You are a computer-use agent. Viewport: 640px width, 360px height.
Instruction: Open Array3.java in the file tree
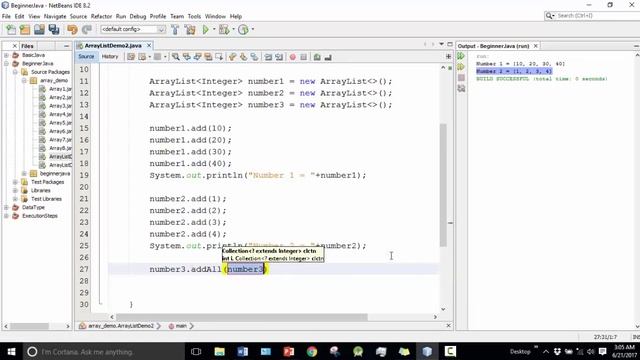[x=60, y=106]
